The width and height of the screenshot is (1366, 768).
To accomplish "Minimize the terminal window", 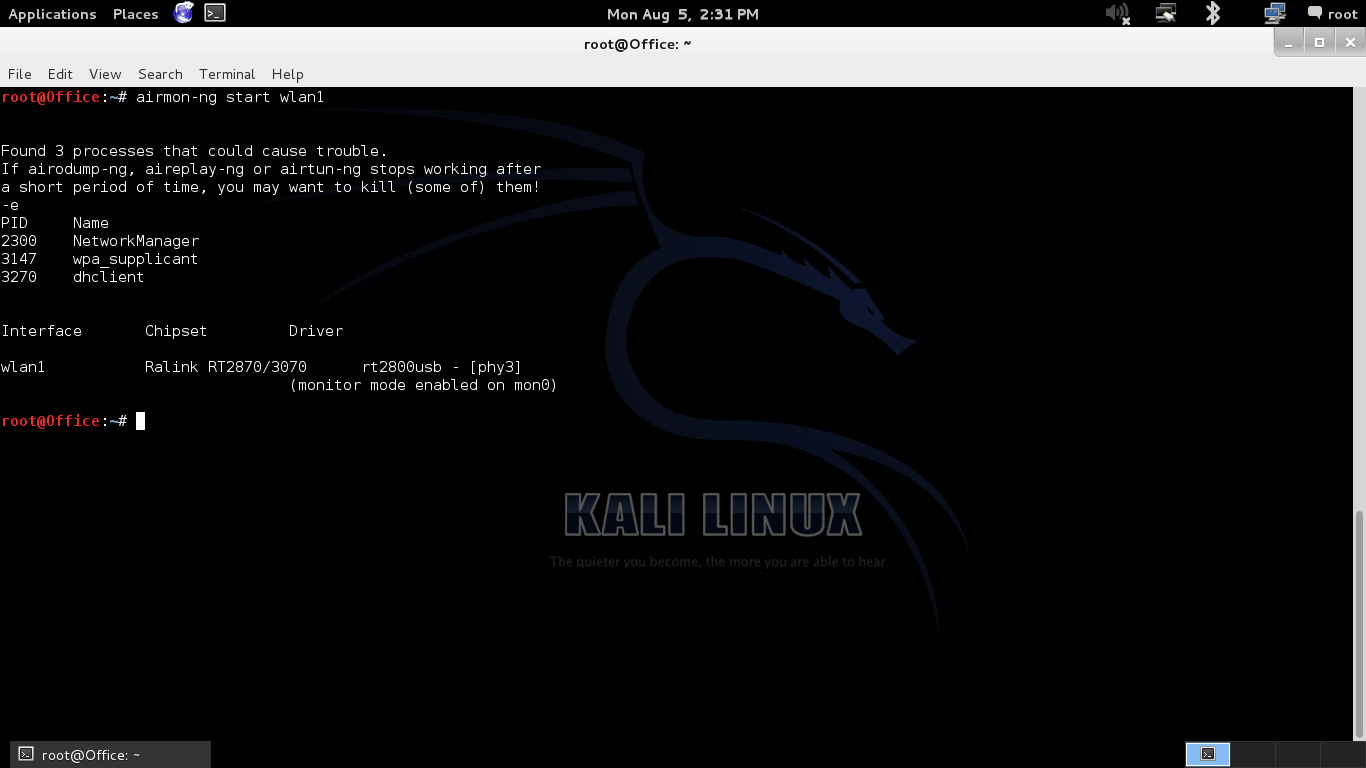I will click(1289, 43).
